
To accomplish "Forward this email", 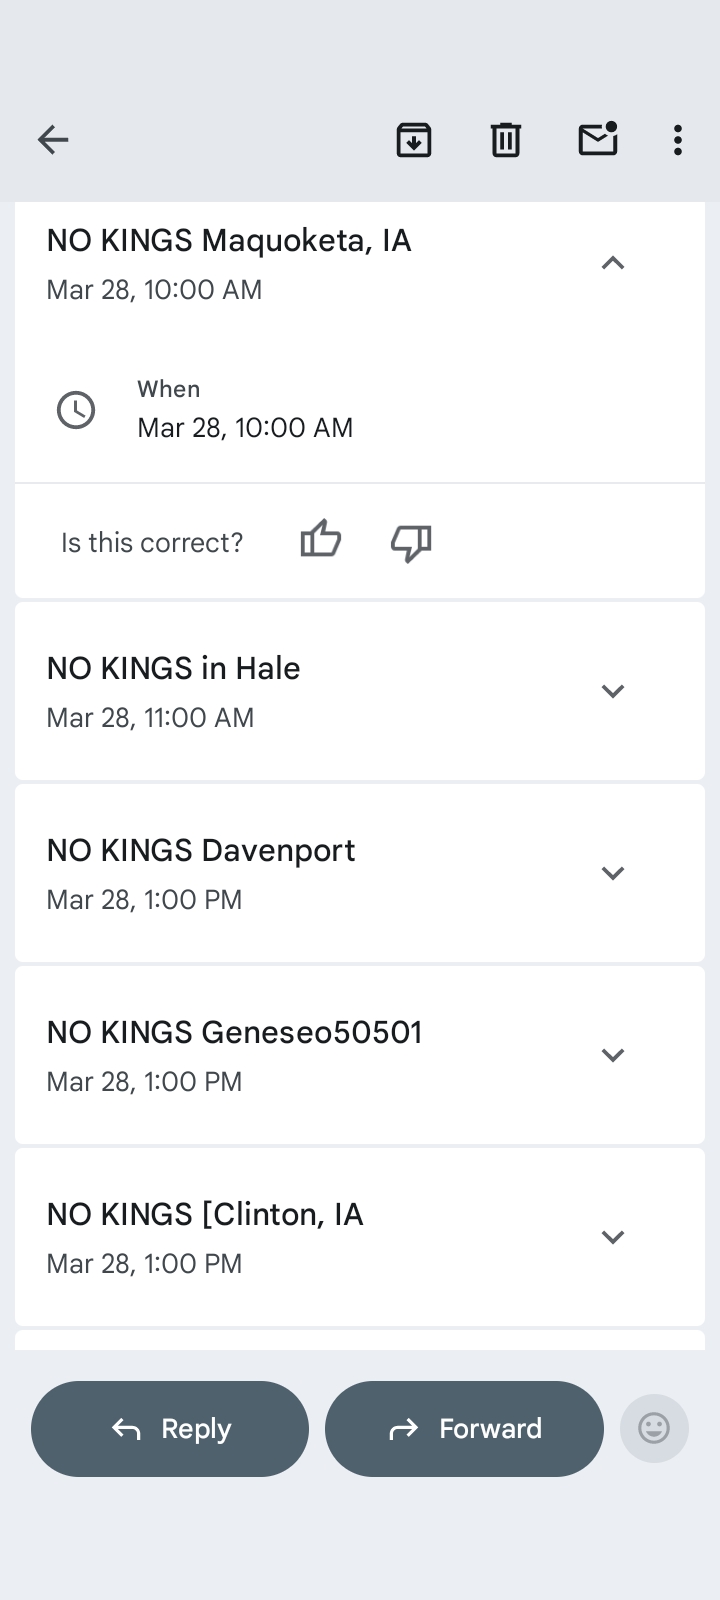I will pos(464,1429).
